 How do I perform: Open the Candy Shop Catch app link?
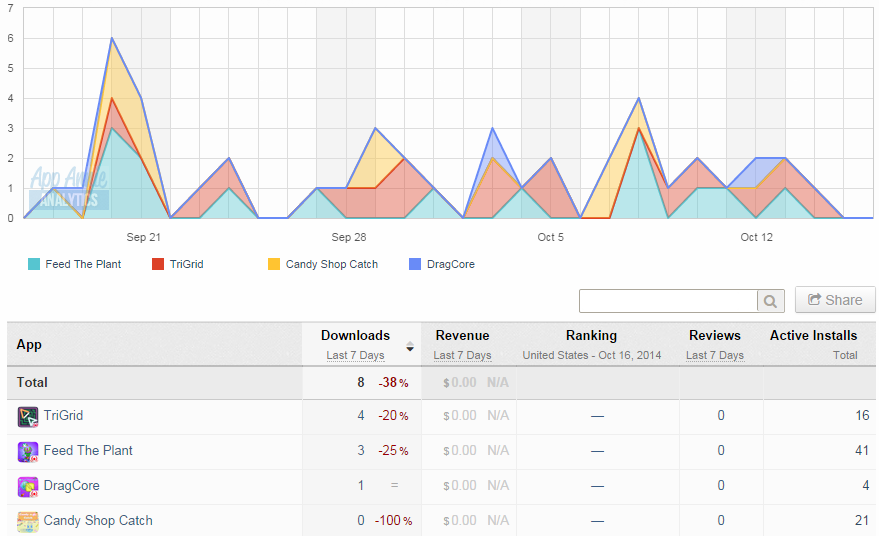tap(98, 520)
